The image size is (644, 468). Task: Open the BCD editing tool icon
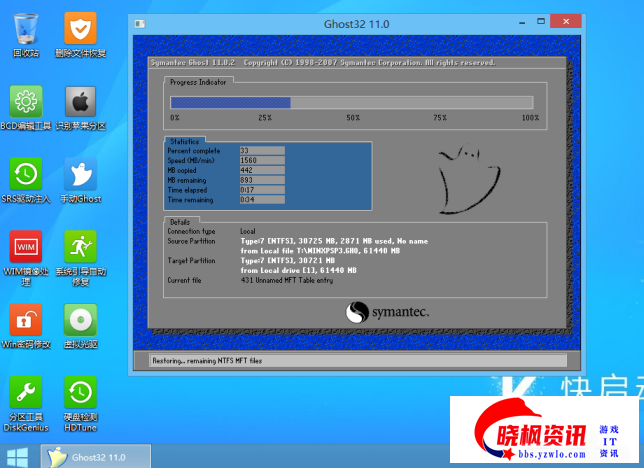pyautogui.click(x=26, y=102)
